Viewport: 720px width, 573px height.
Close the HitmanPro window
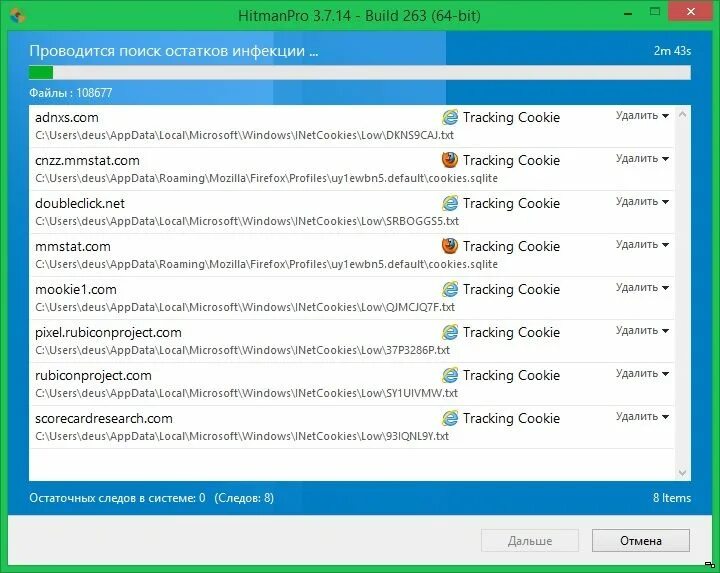click(x=691, y=12)
